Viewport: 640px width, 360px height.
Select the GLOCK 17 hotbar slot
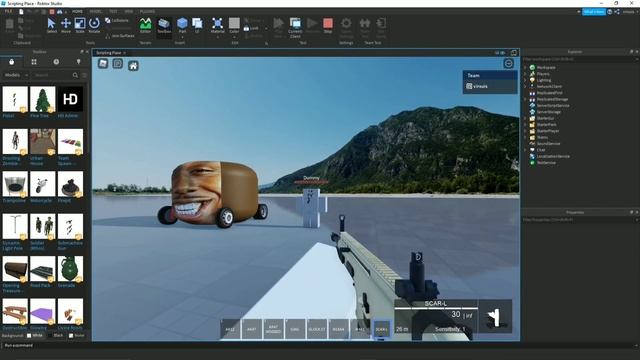[x=317, y=329]
